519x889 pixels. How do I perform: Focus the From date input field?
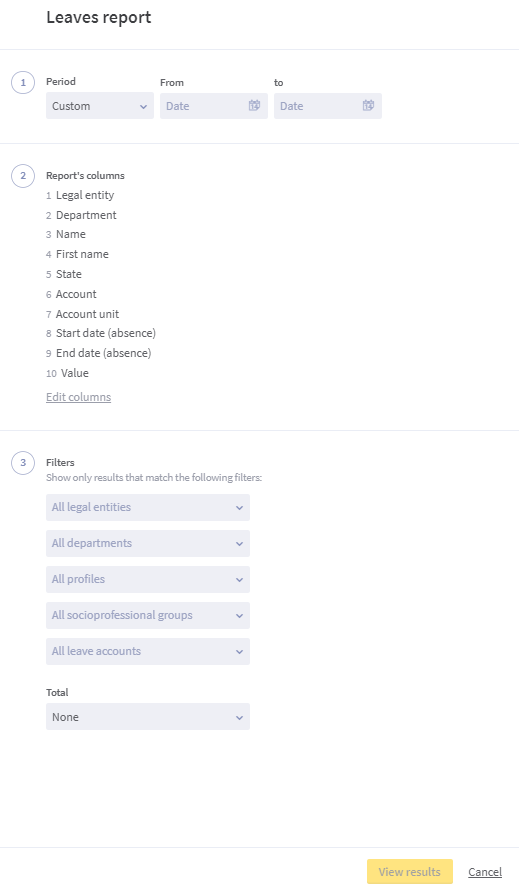(213, 106)
